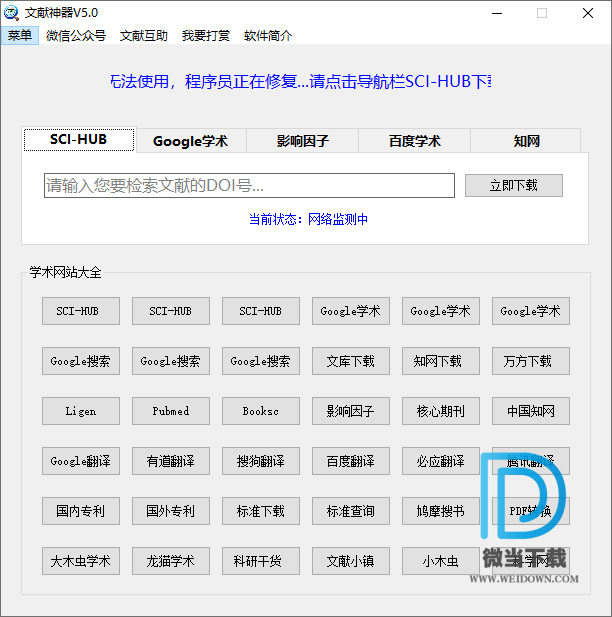Open the 百度翻译 button
Image resolution: width=612 pixels, height=617 pixels.
pos(351,461)
